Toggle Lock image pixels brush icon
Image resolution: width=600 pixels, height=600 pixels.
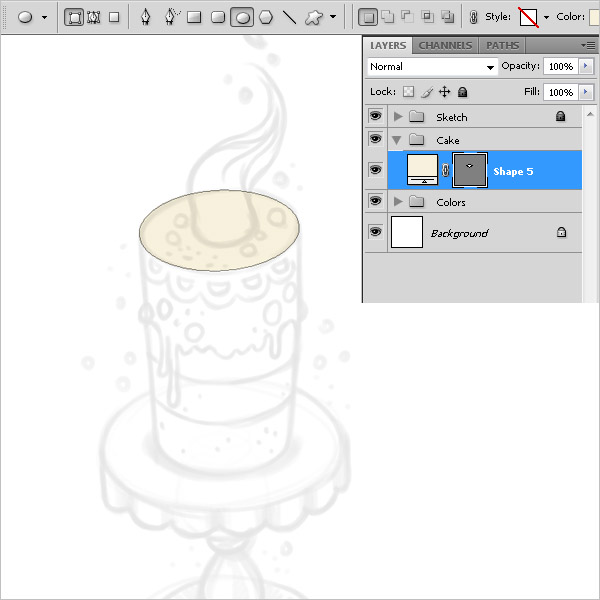[427, 92]
